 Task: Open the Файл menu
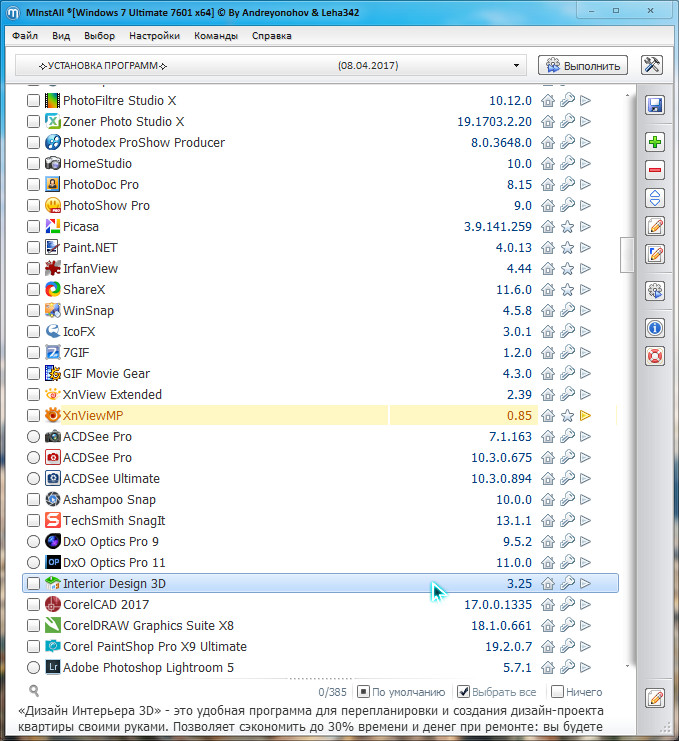coord(25,36)
